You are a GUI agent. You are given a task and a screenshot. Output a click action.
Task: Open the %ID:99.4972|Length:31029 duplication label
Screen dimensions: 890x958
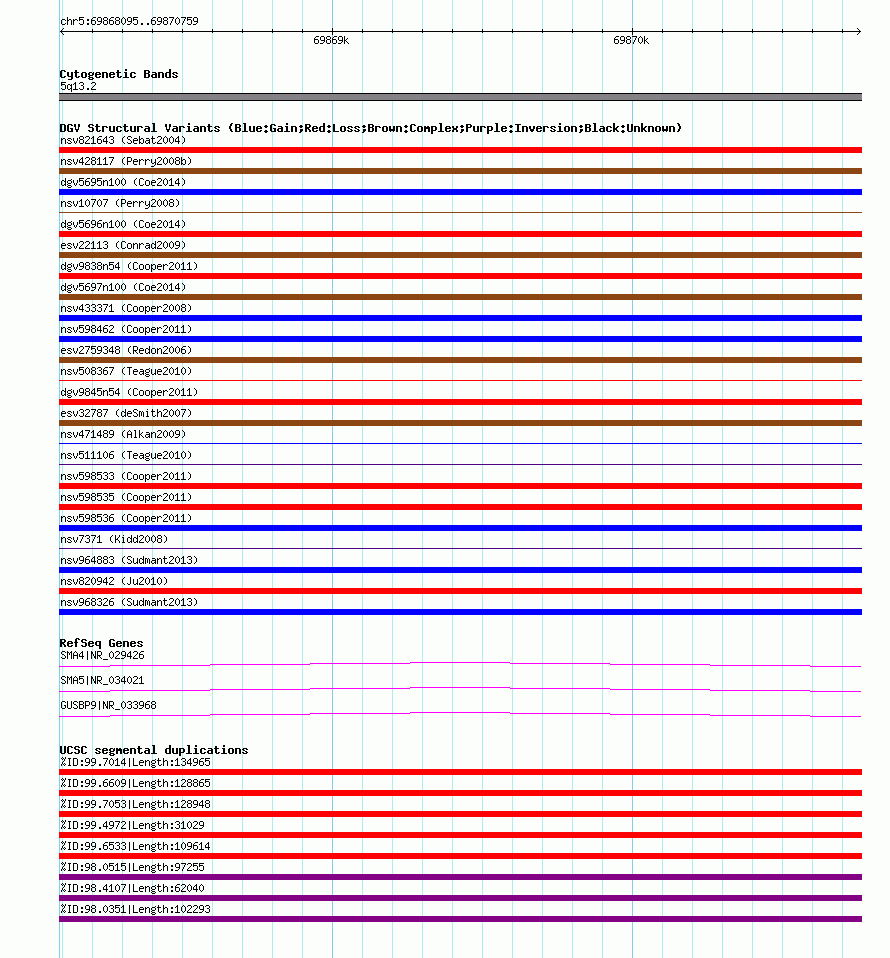[x=132, y=825]
